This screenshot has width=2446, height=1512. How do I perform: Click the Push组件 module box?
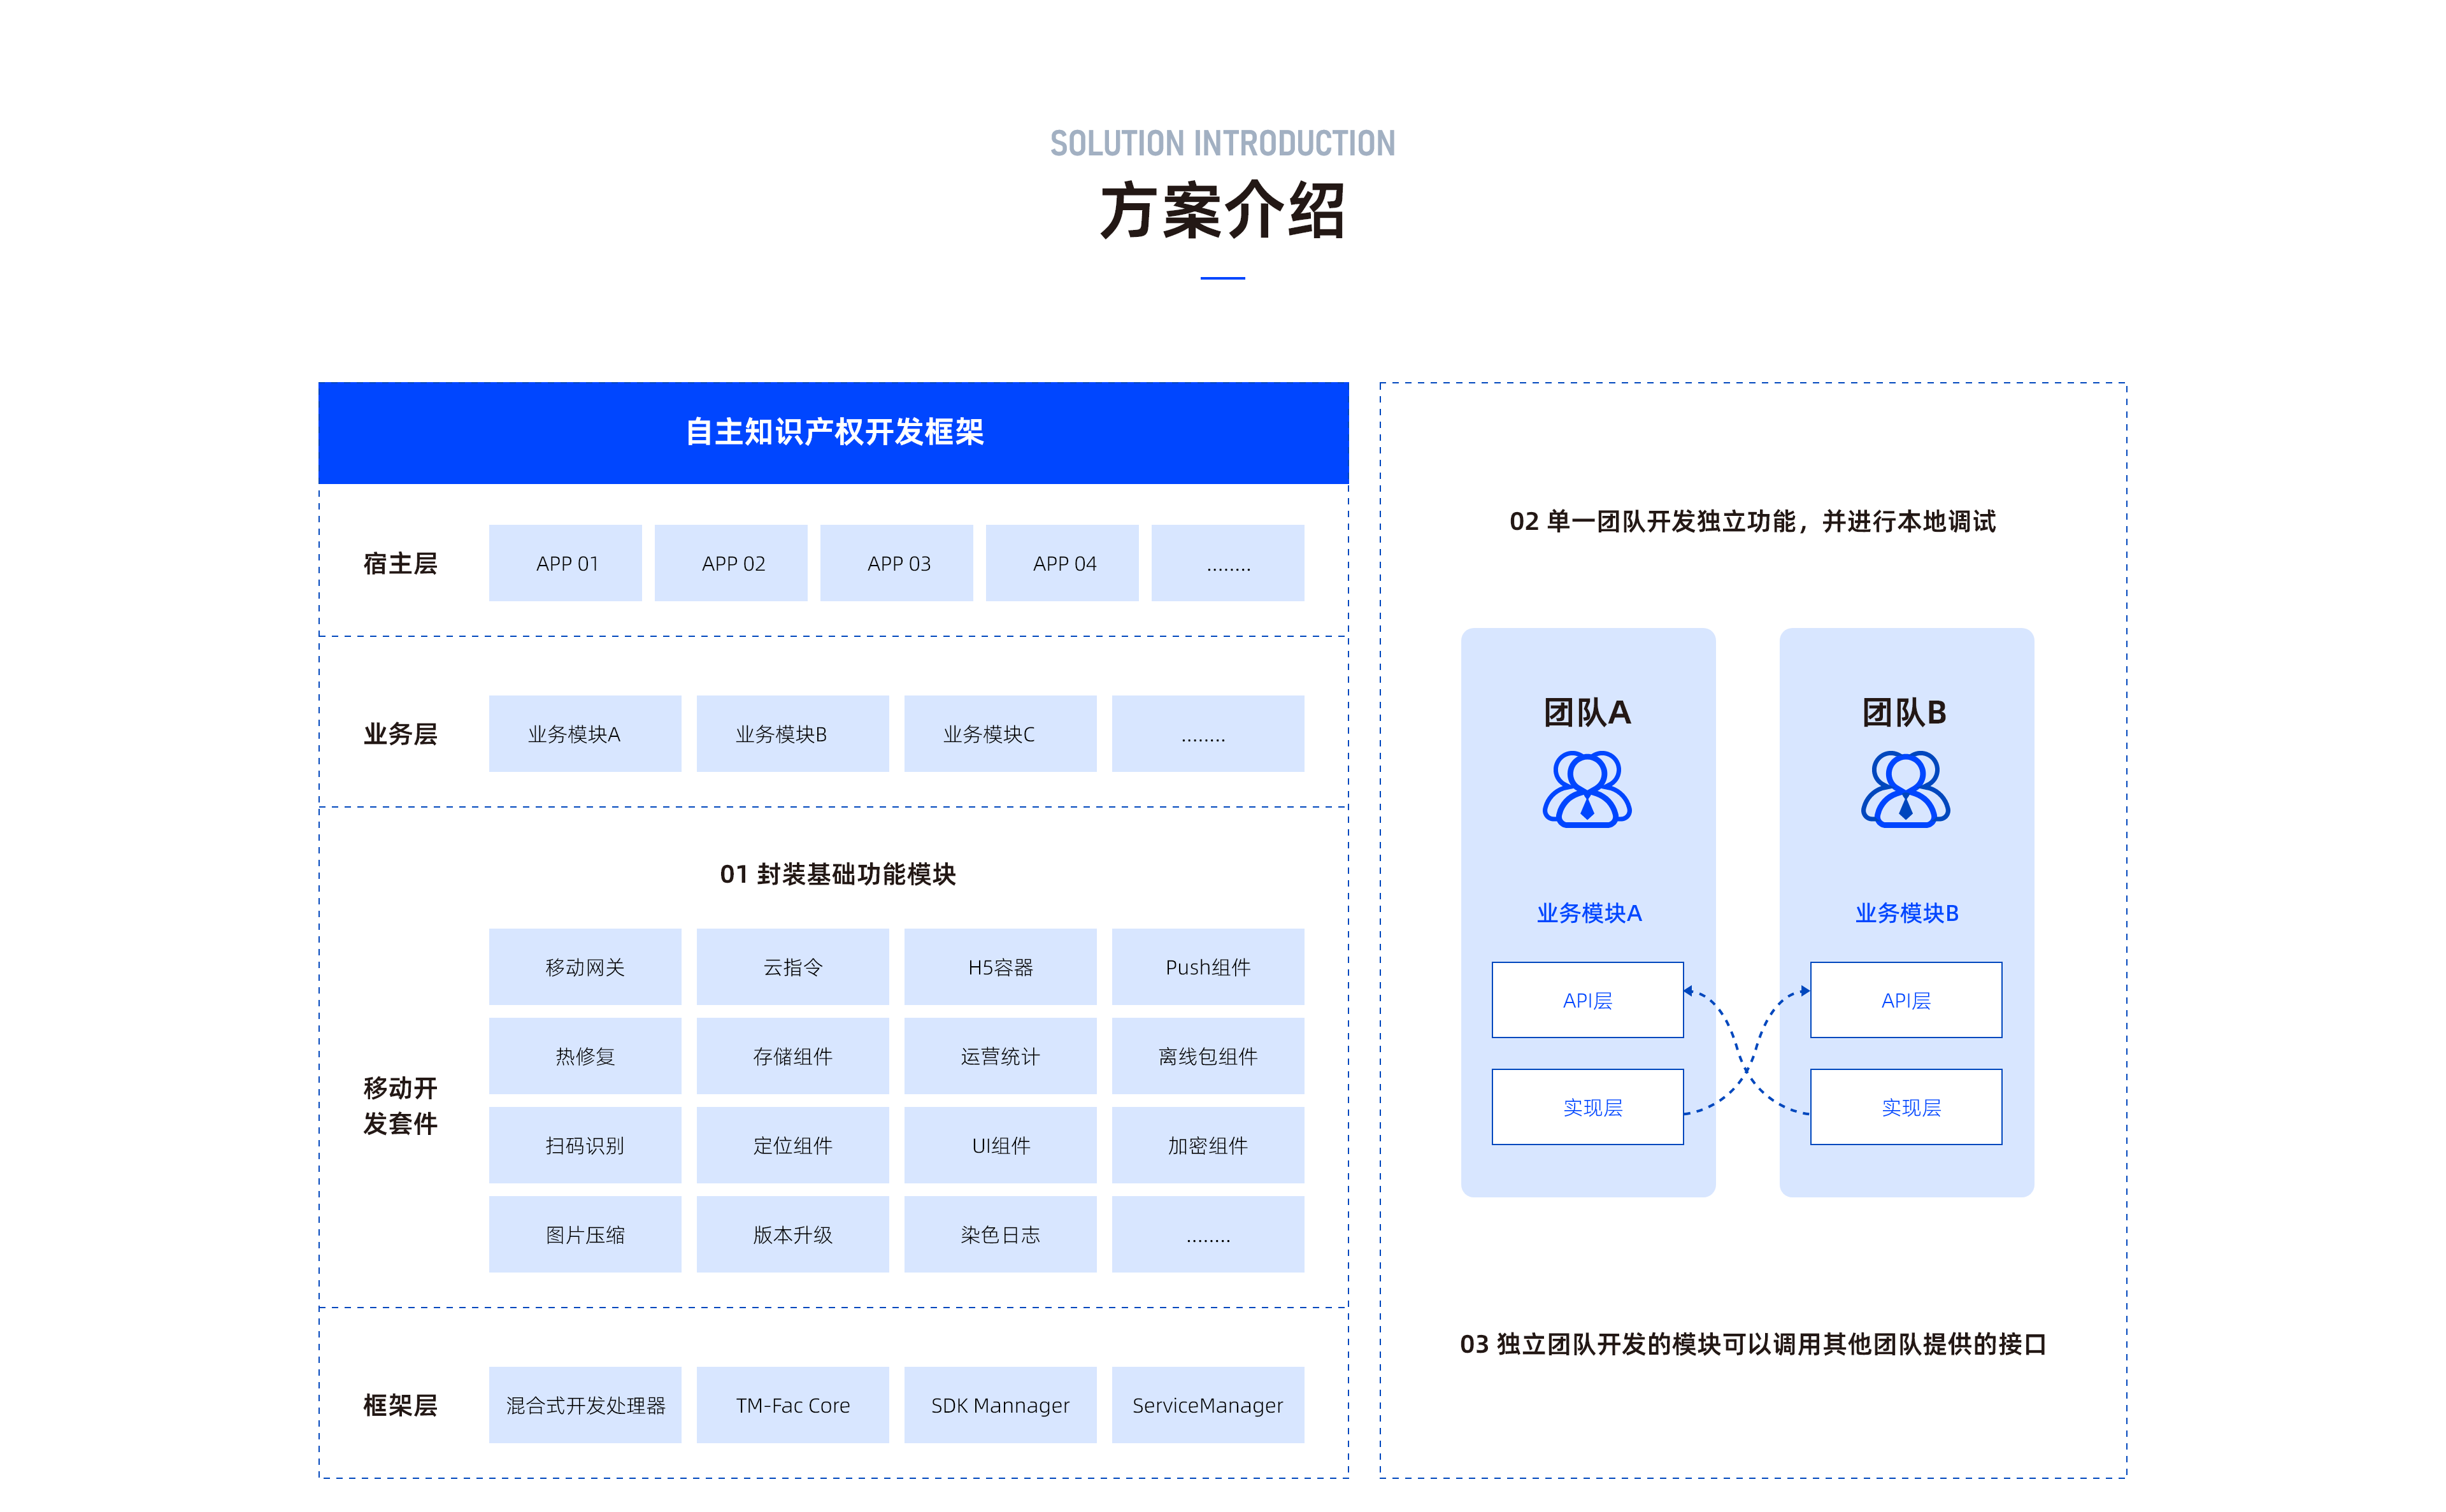pos(1208,967)
